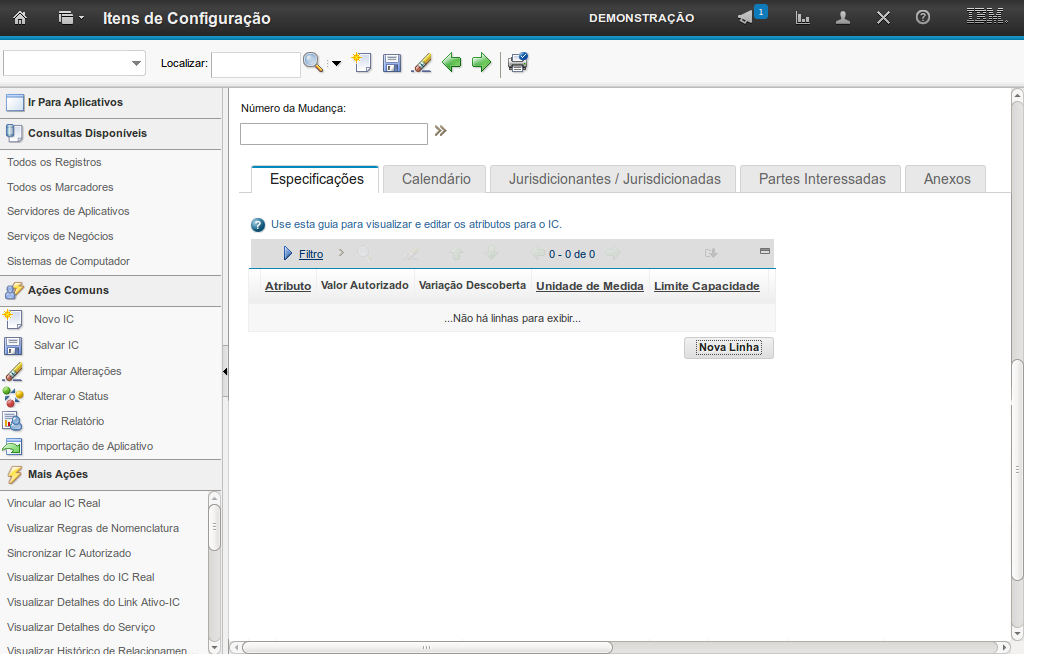Open the user profile icon
Image resolution: width=1054 pixels, height=659 pixels.
pos(843,18)
